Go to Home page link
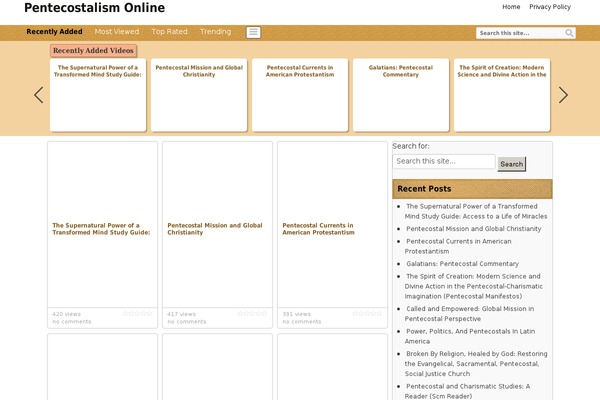Screen dimensions: 600x400 (x=511, y=7)
